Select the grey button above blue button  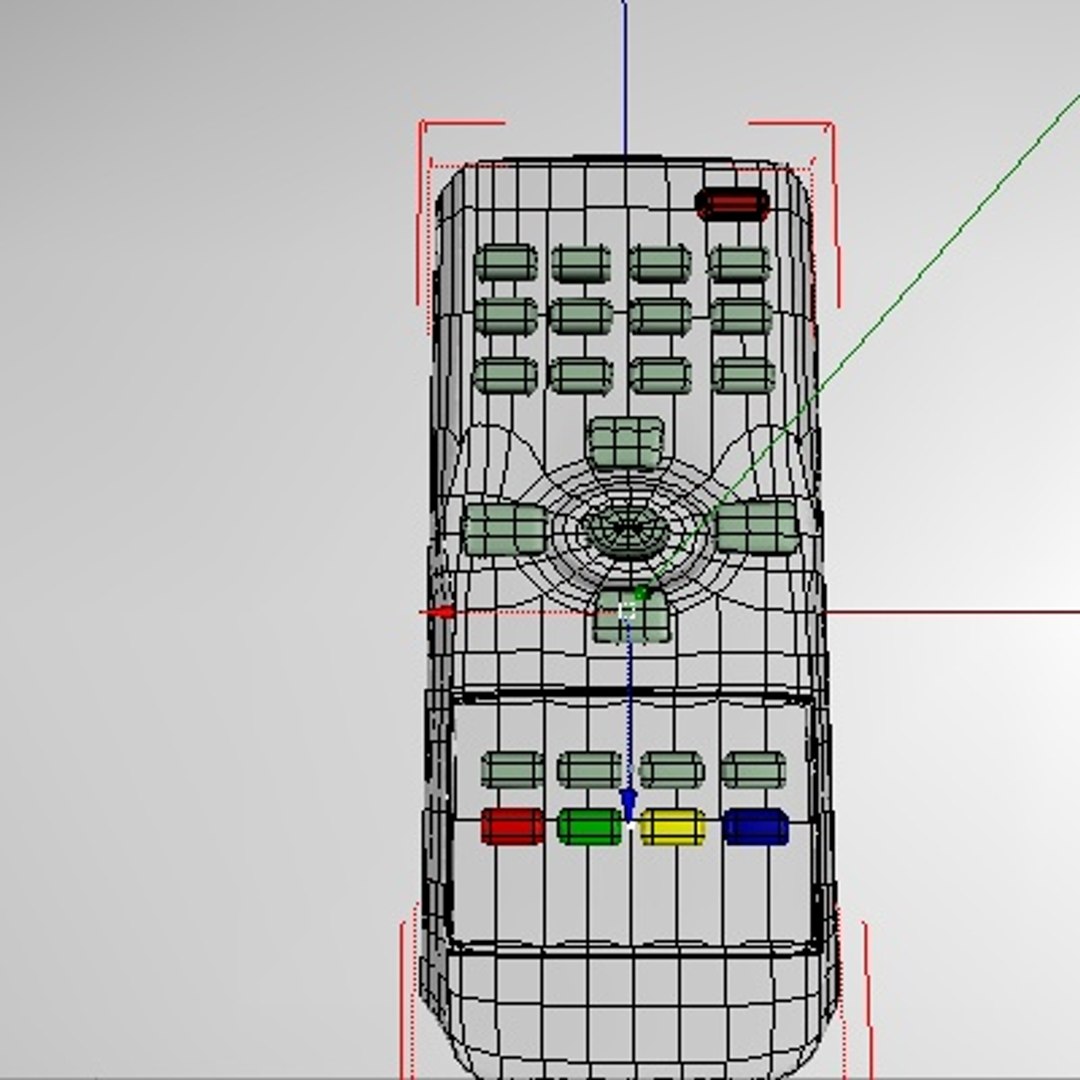tap(754, 769)
